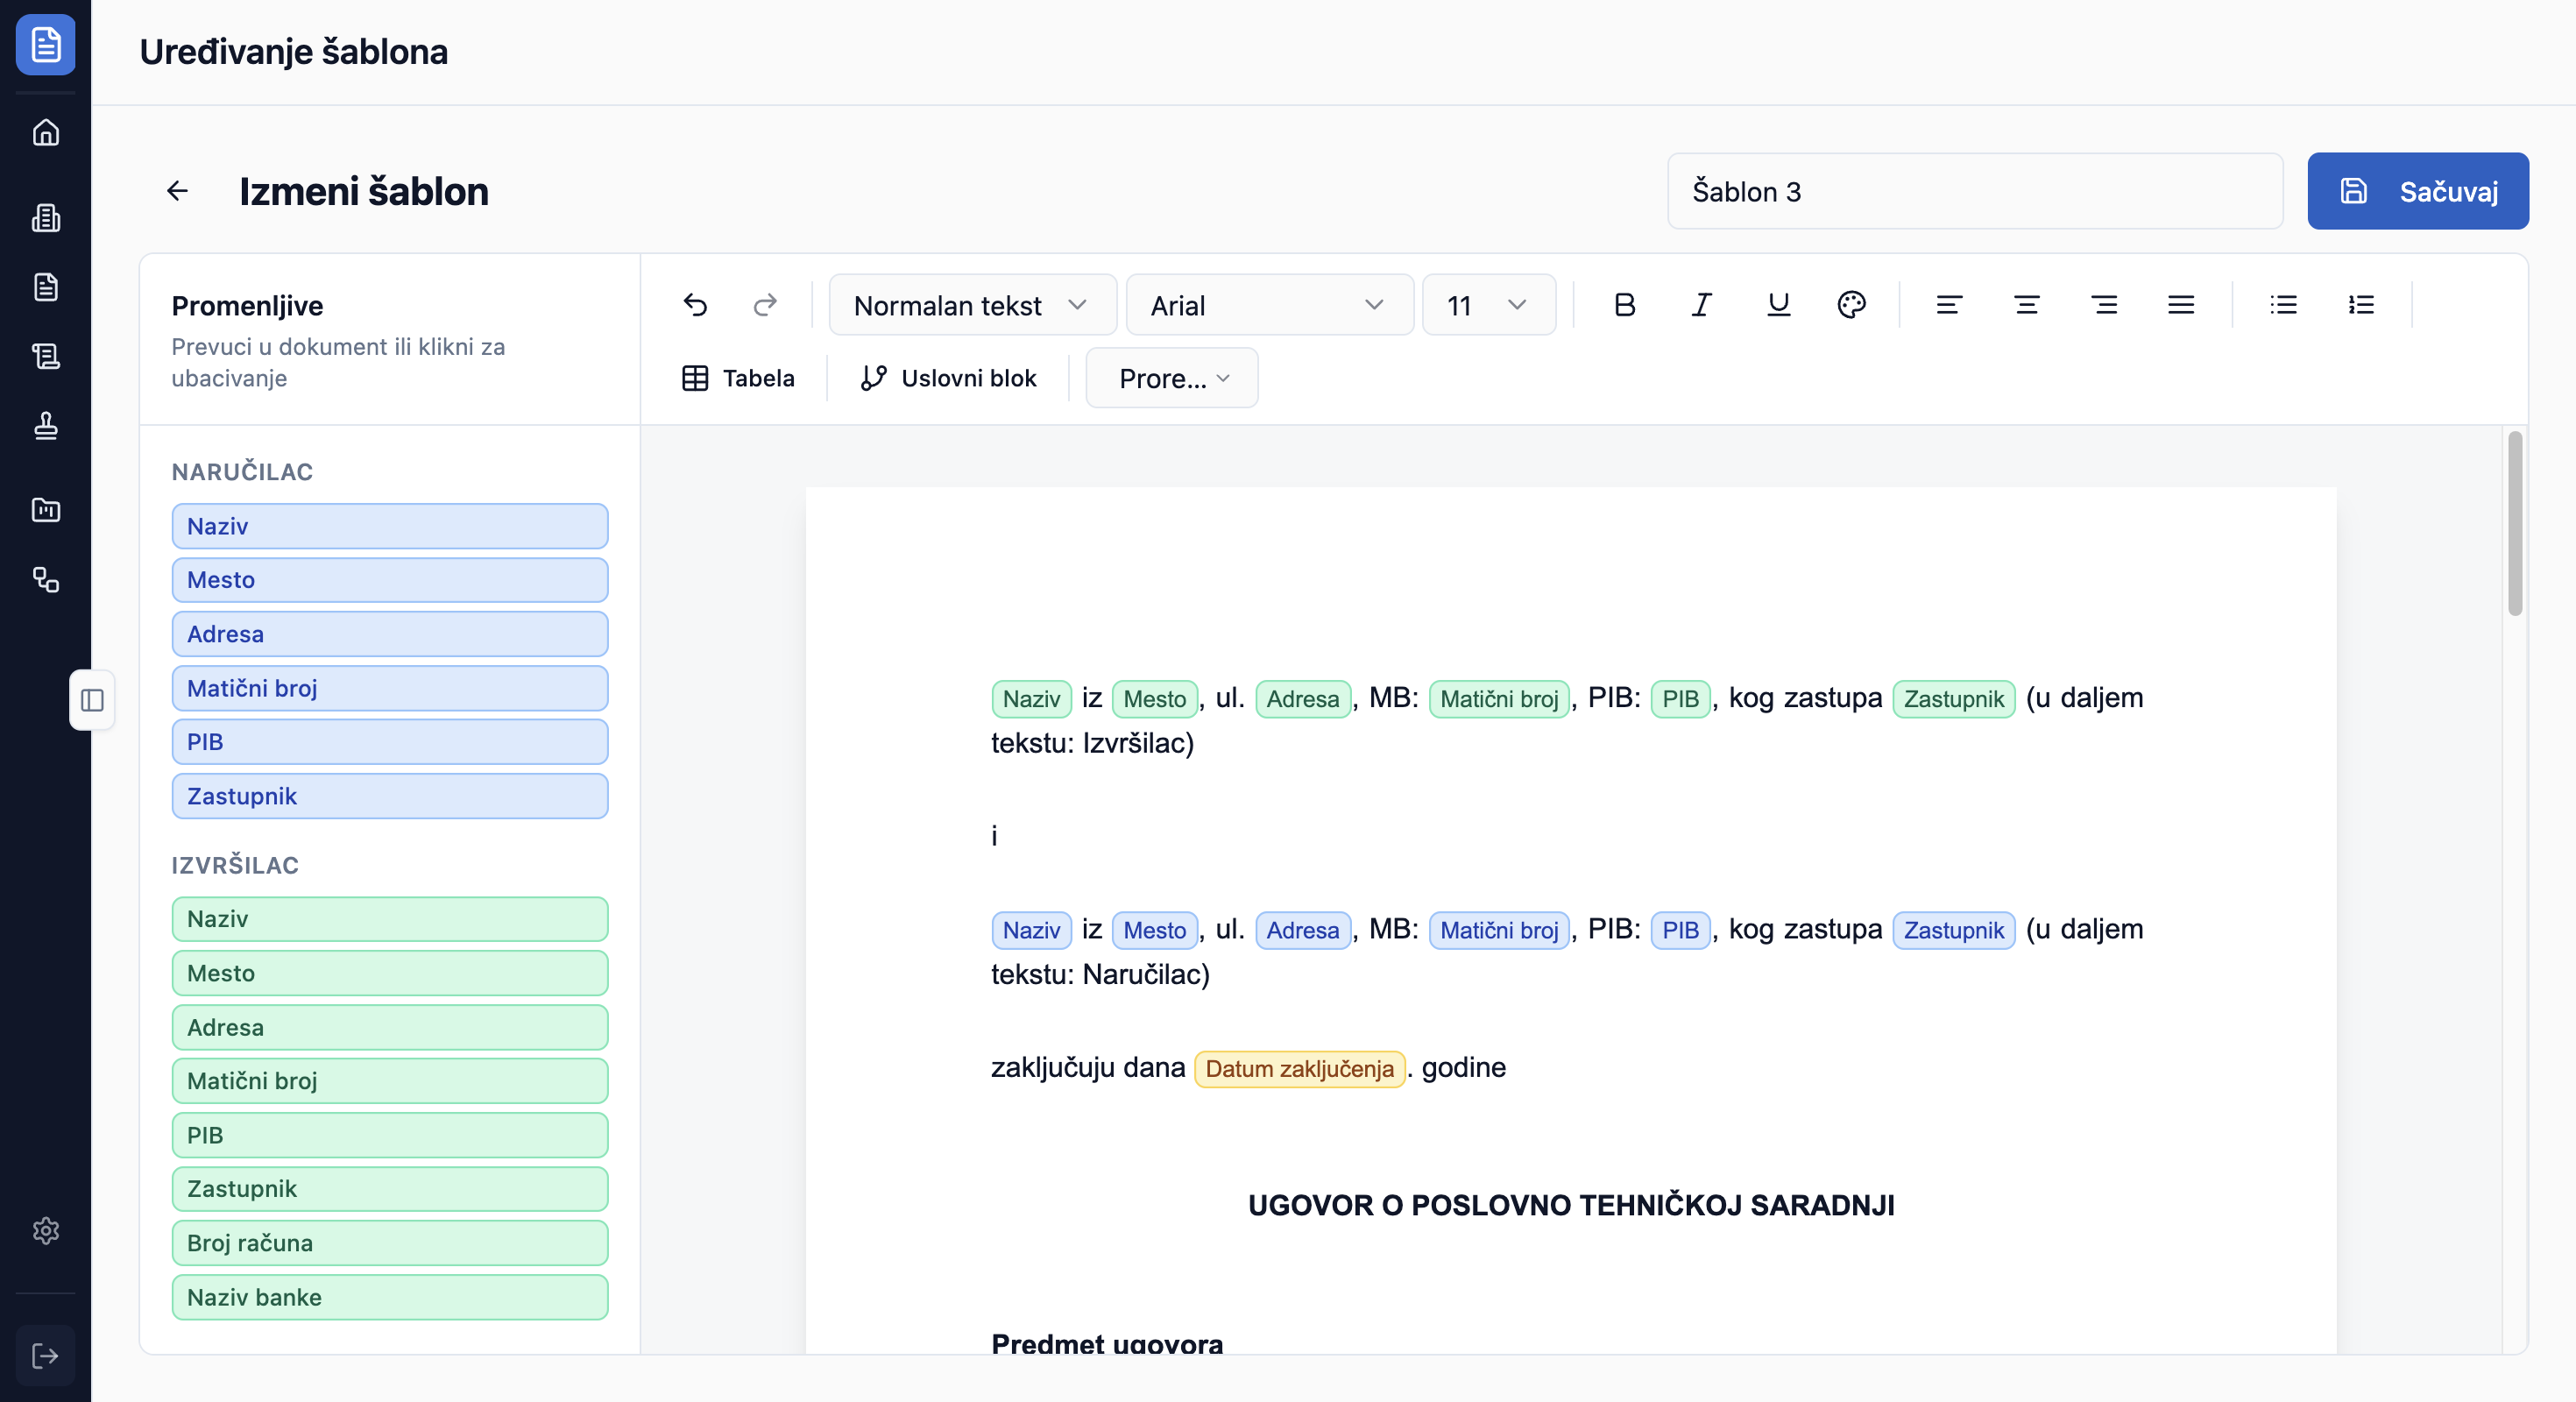The height and width of the screenshot is (1402, 2576).
Task: Justify the paragraph text
Action: coord(2181,305)
